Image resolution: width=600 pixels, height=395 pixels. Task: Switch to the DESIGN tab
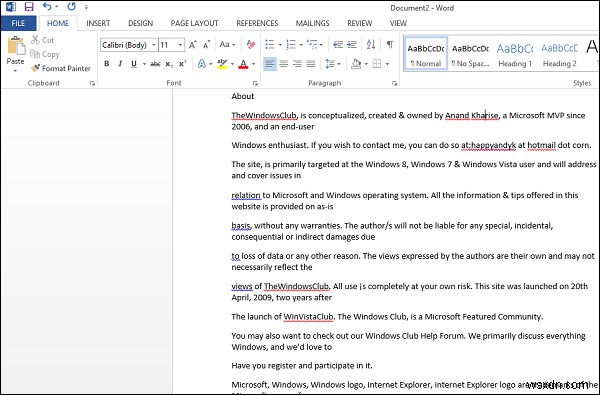tap(140, 23)
